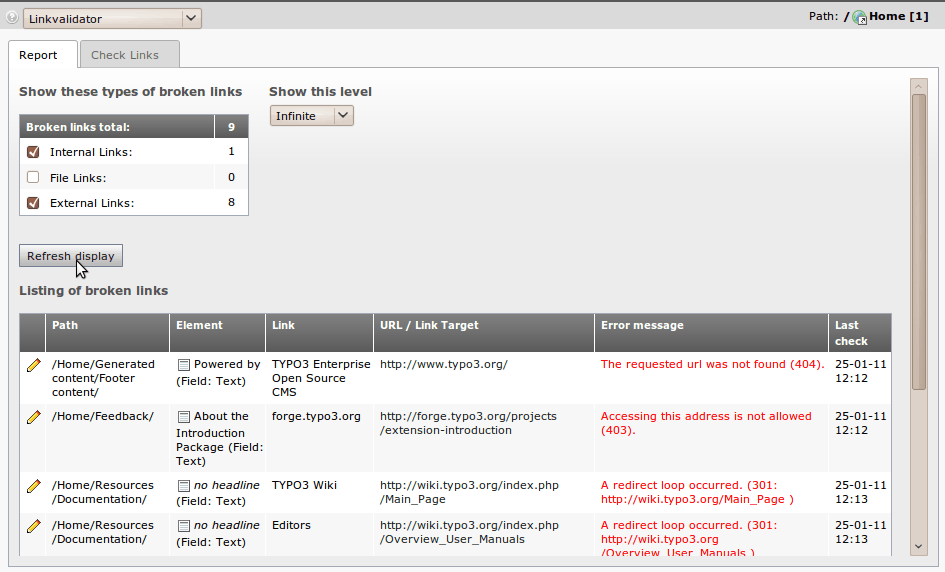Screen dimensions: 945x572
Task: Click the help icon beside Linkvalidator dropdown
Action: 12,18
